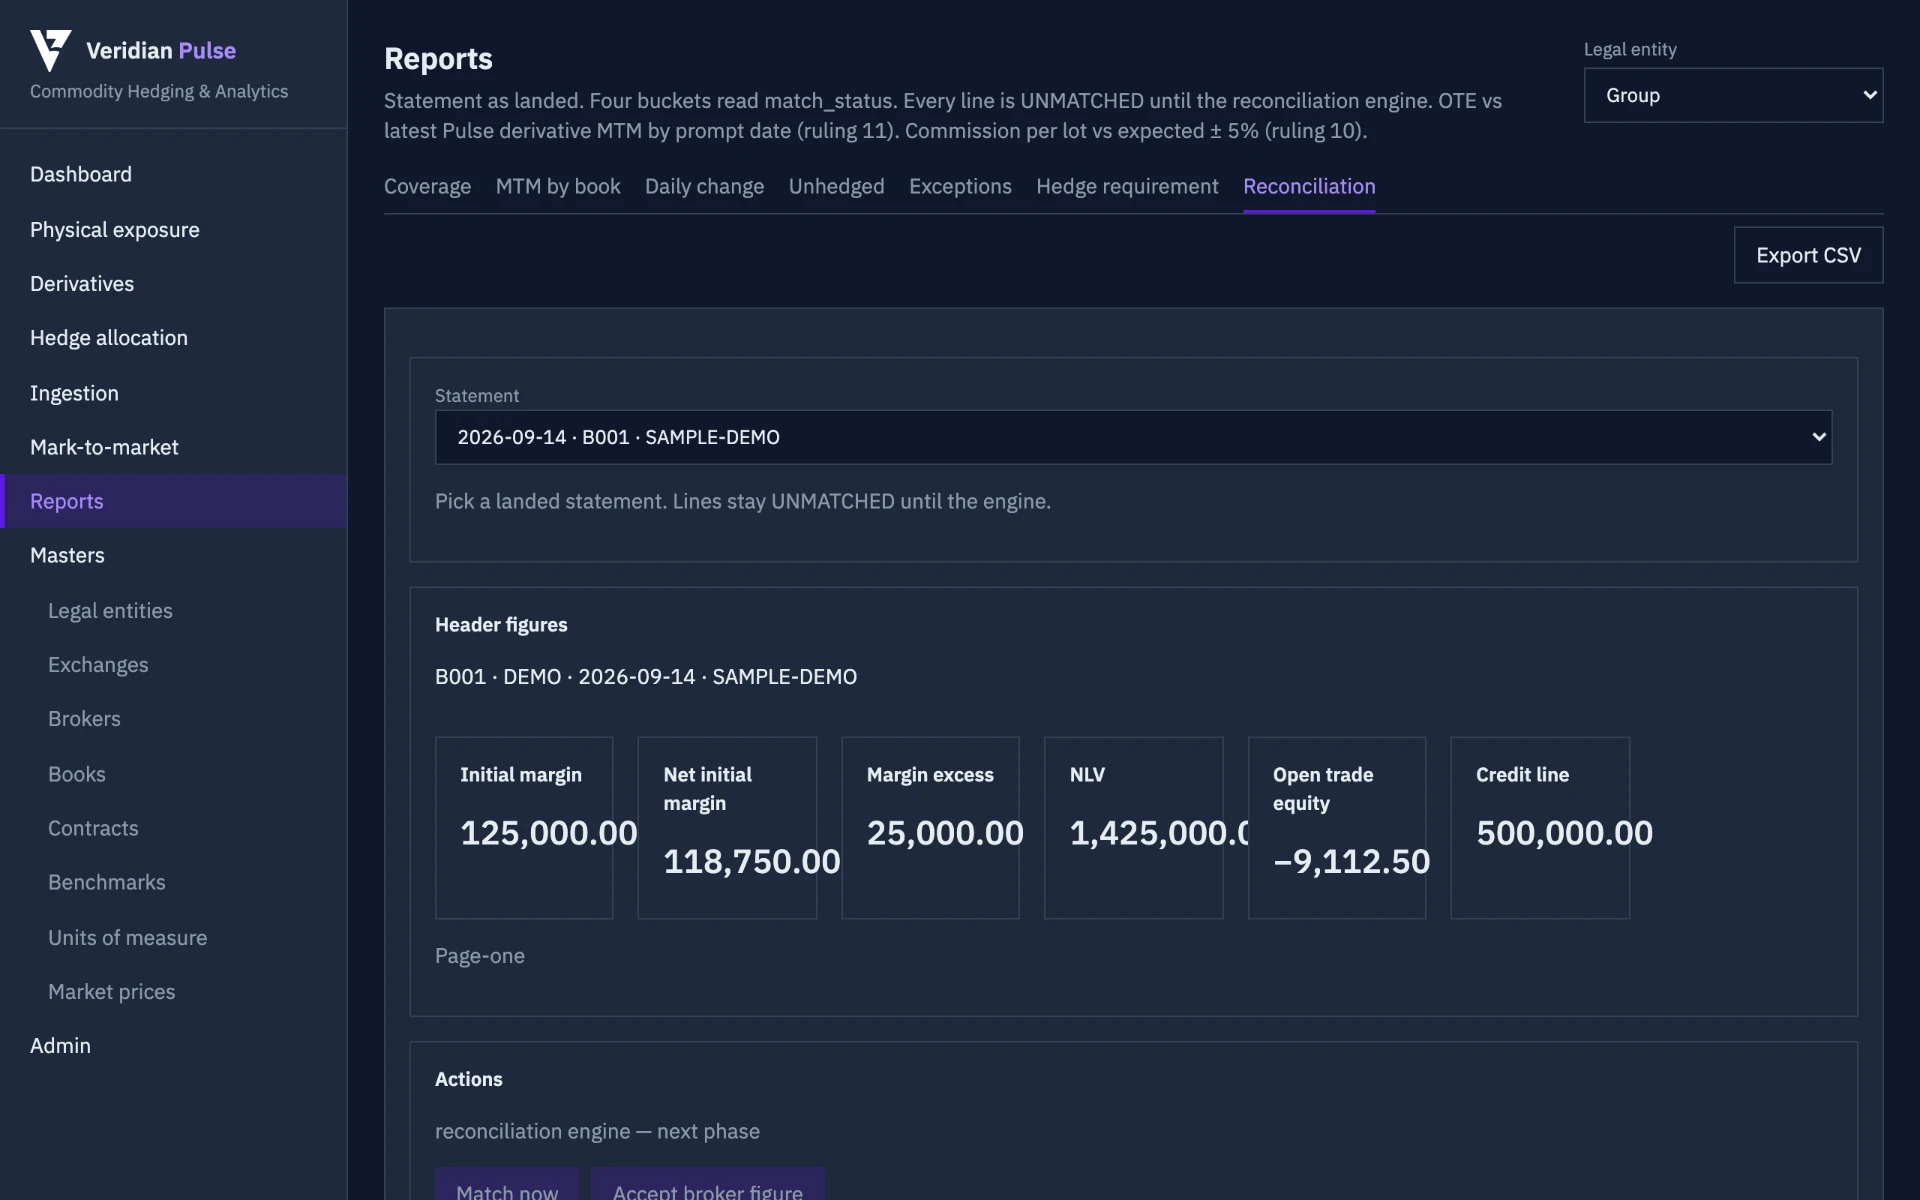
Task: Open the Ingestion page
Action: pyautogui.click(x=174, y=393)
